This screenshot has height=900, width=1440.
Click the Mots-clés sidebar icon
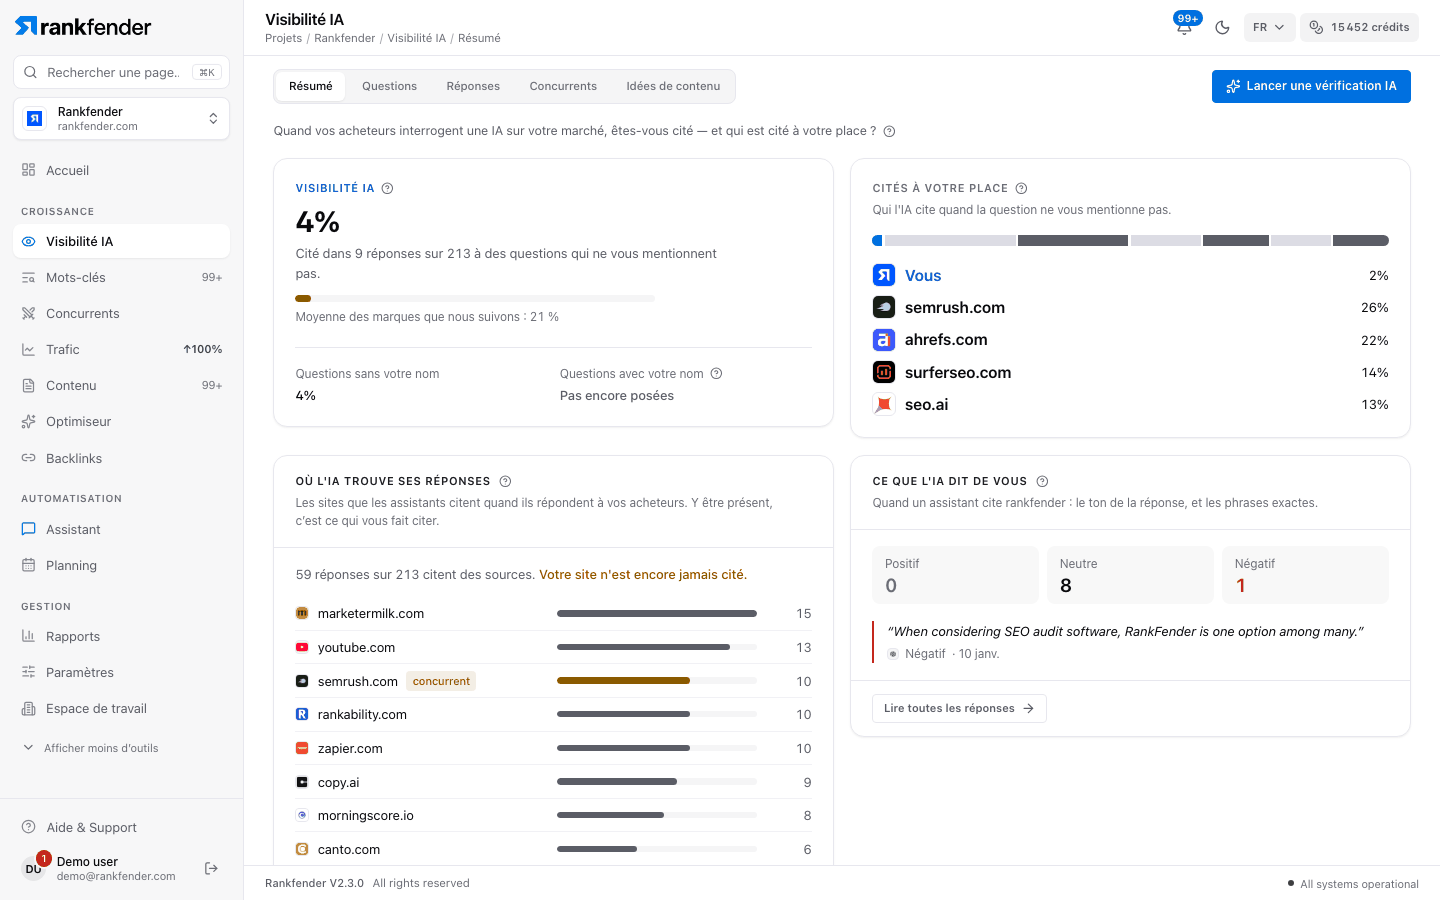[29, 277]
